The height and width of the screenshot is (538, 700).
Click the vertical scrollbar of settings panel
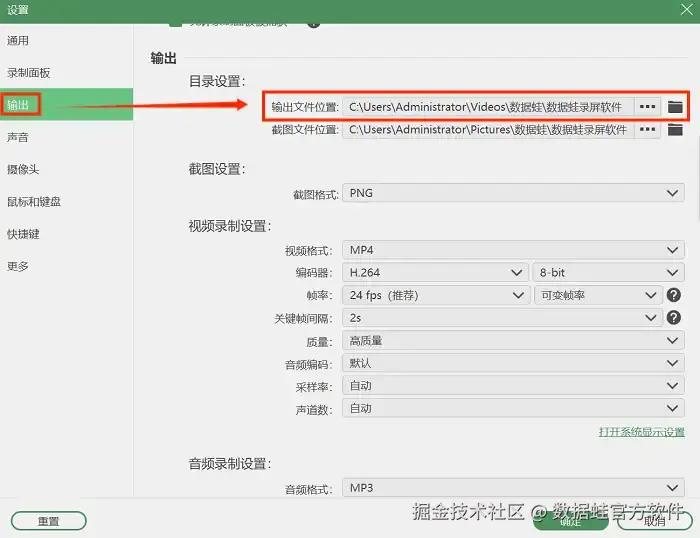coord(698,179)
